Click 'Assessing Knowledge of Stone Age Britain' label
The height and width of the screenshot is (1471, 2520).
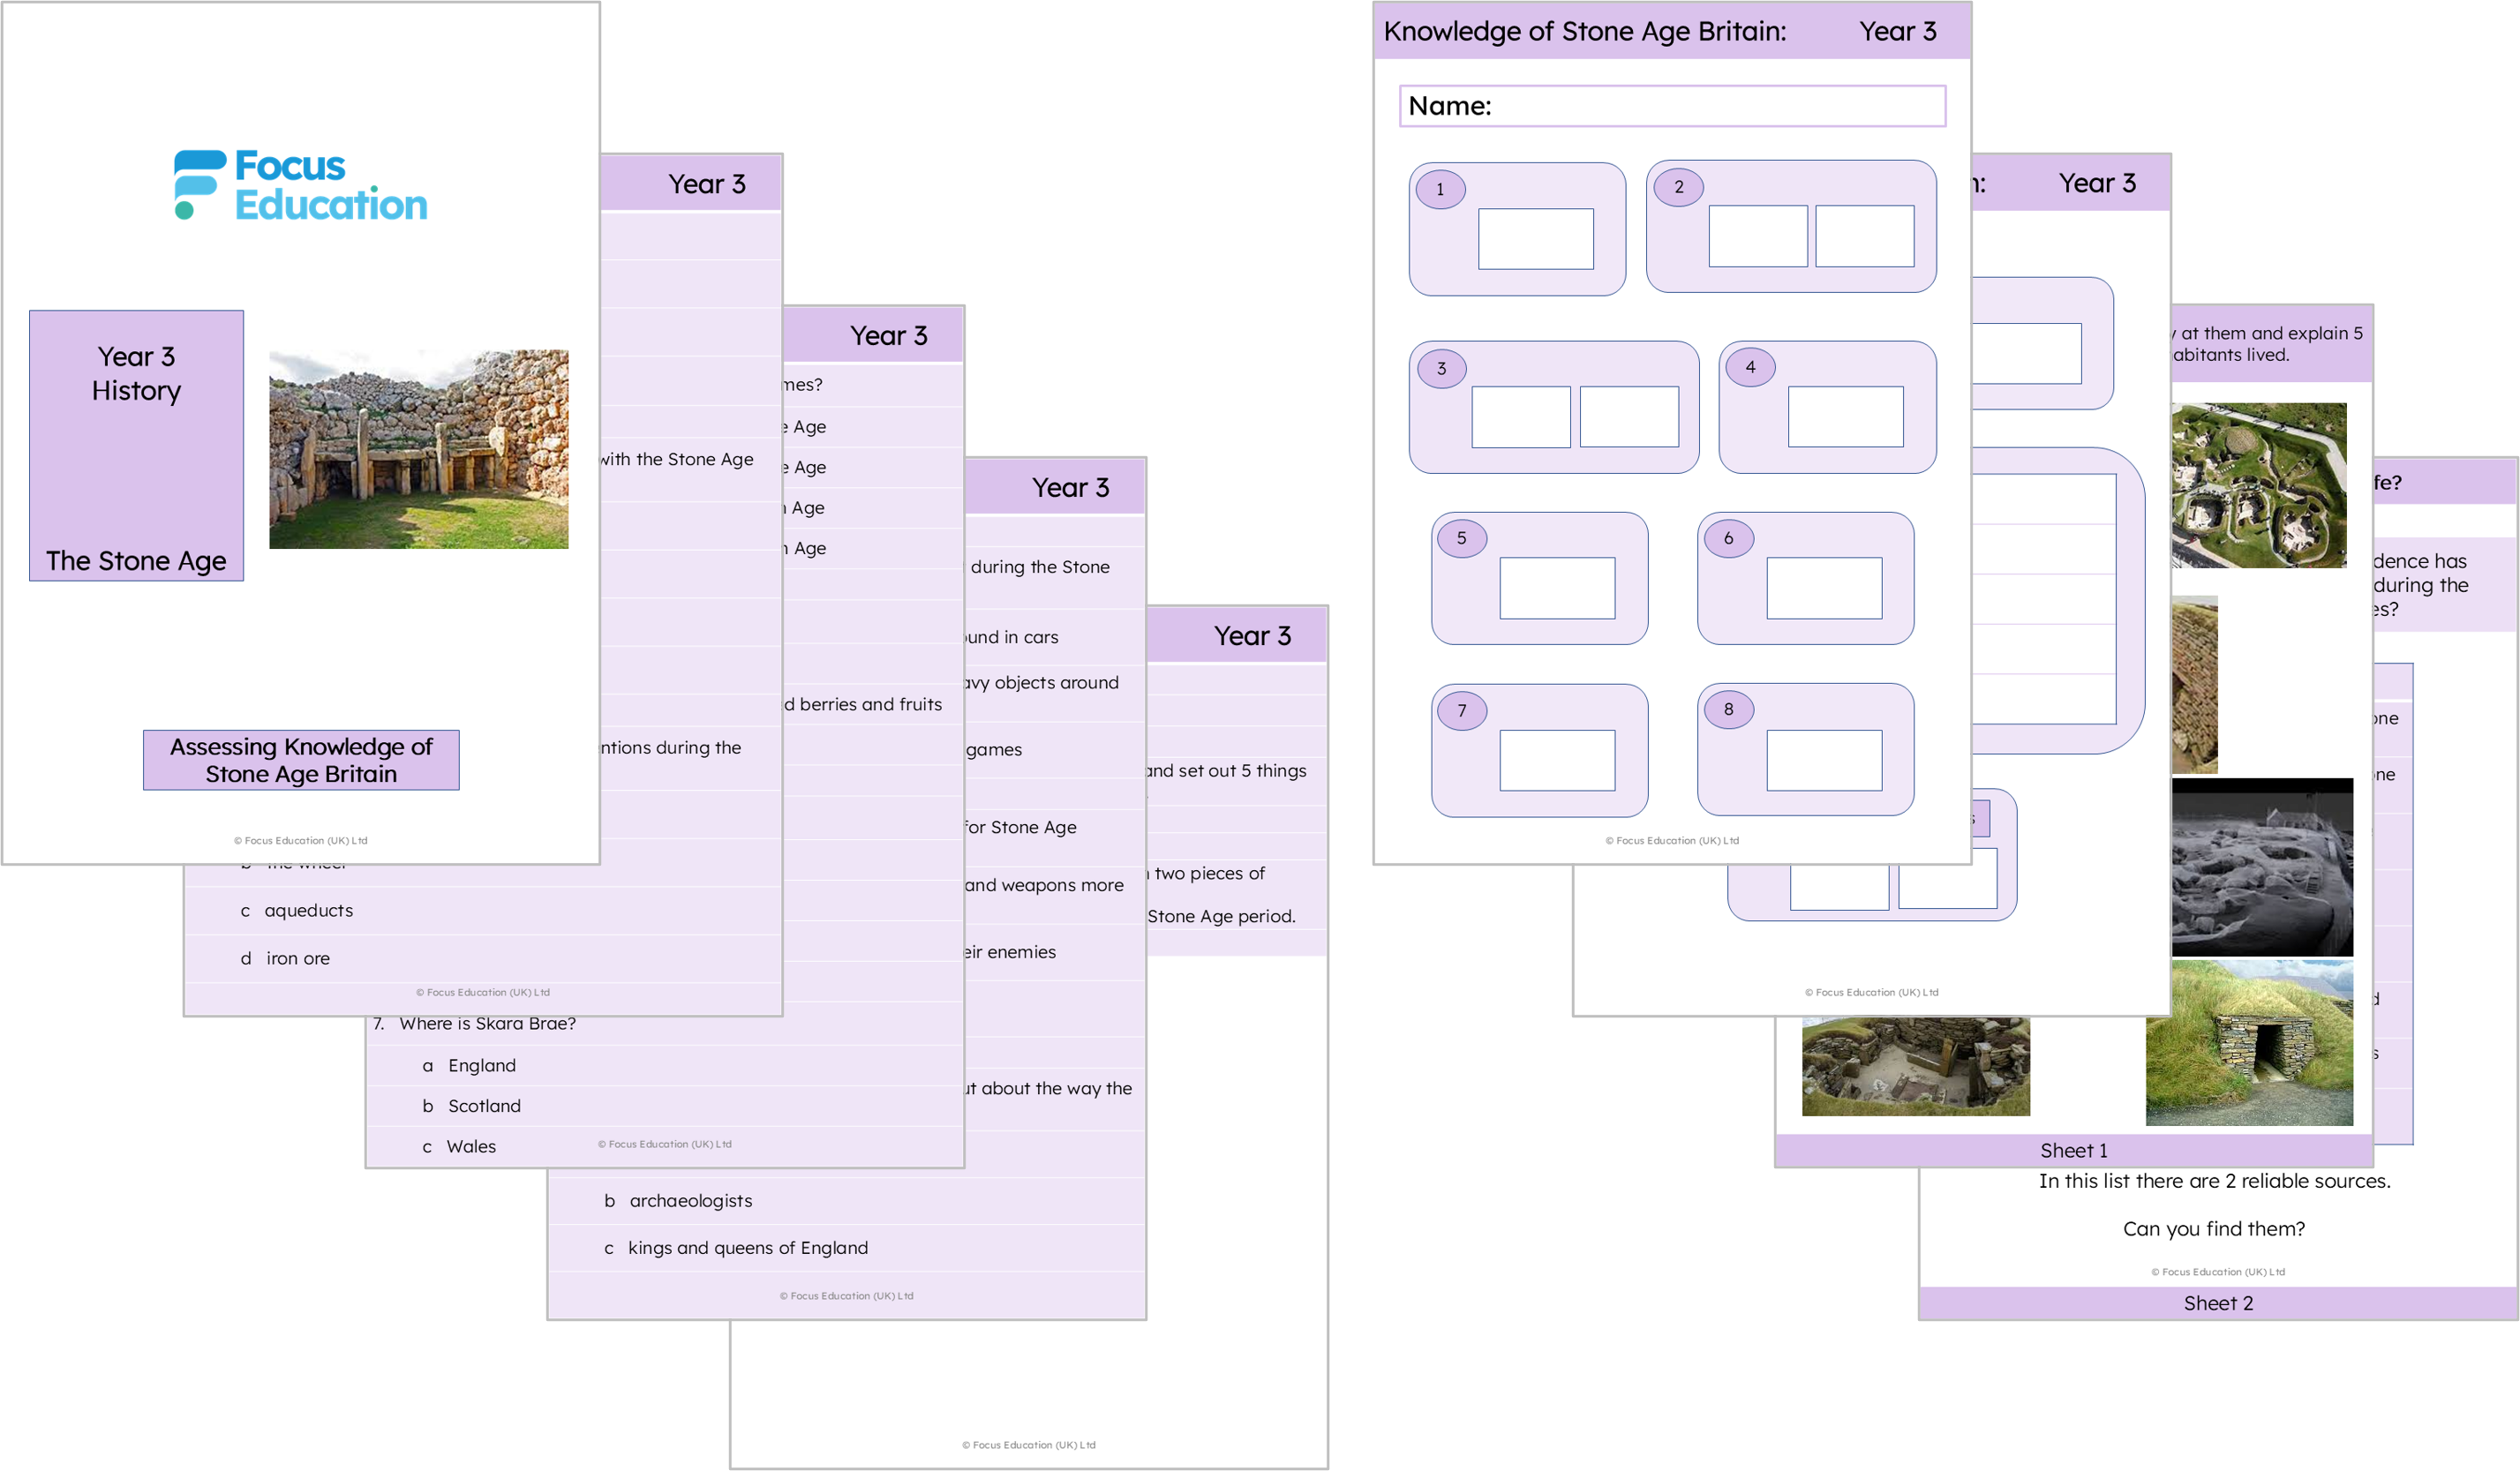pyautogui.click(x=301, y=760)
